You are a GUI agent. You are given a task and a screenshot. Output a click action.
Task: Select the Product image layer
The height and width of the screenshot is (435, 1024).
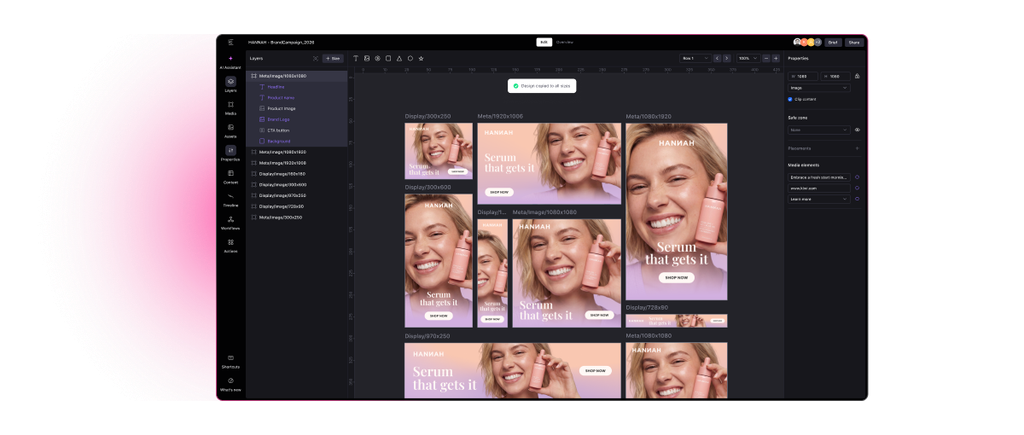pyautogui.click(x=296, y=108)
